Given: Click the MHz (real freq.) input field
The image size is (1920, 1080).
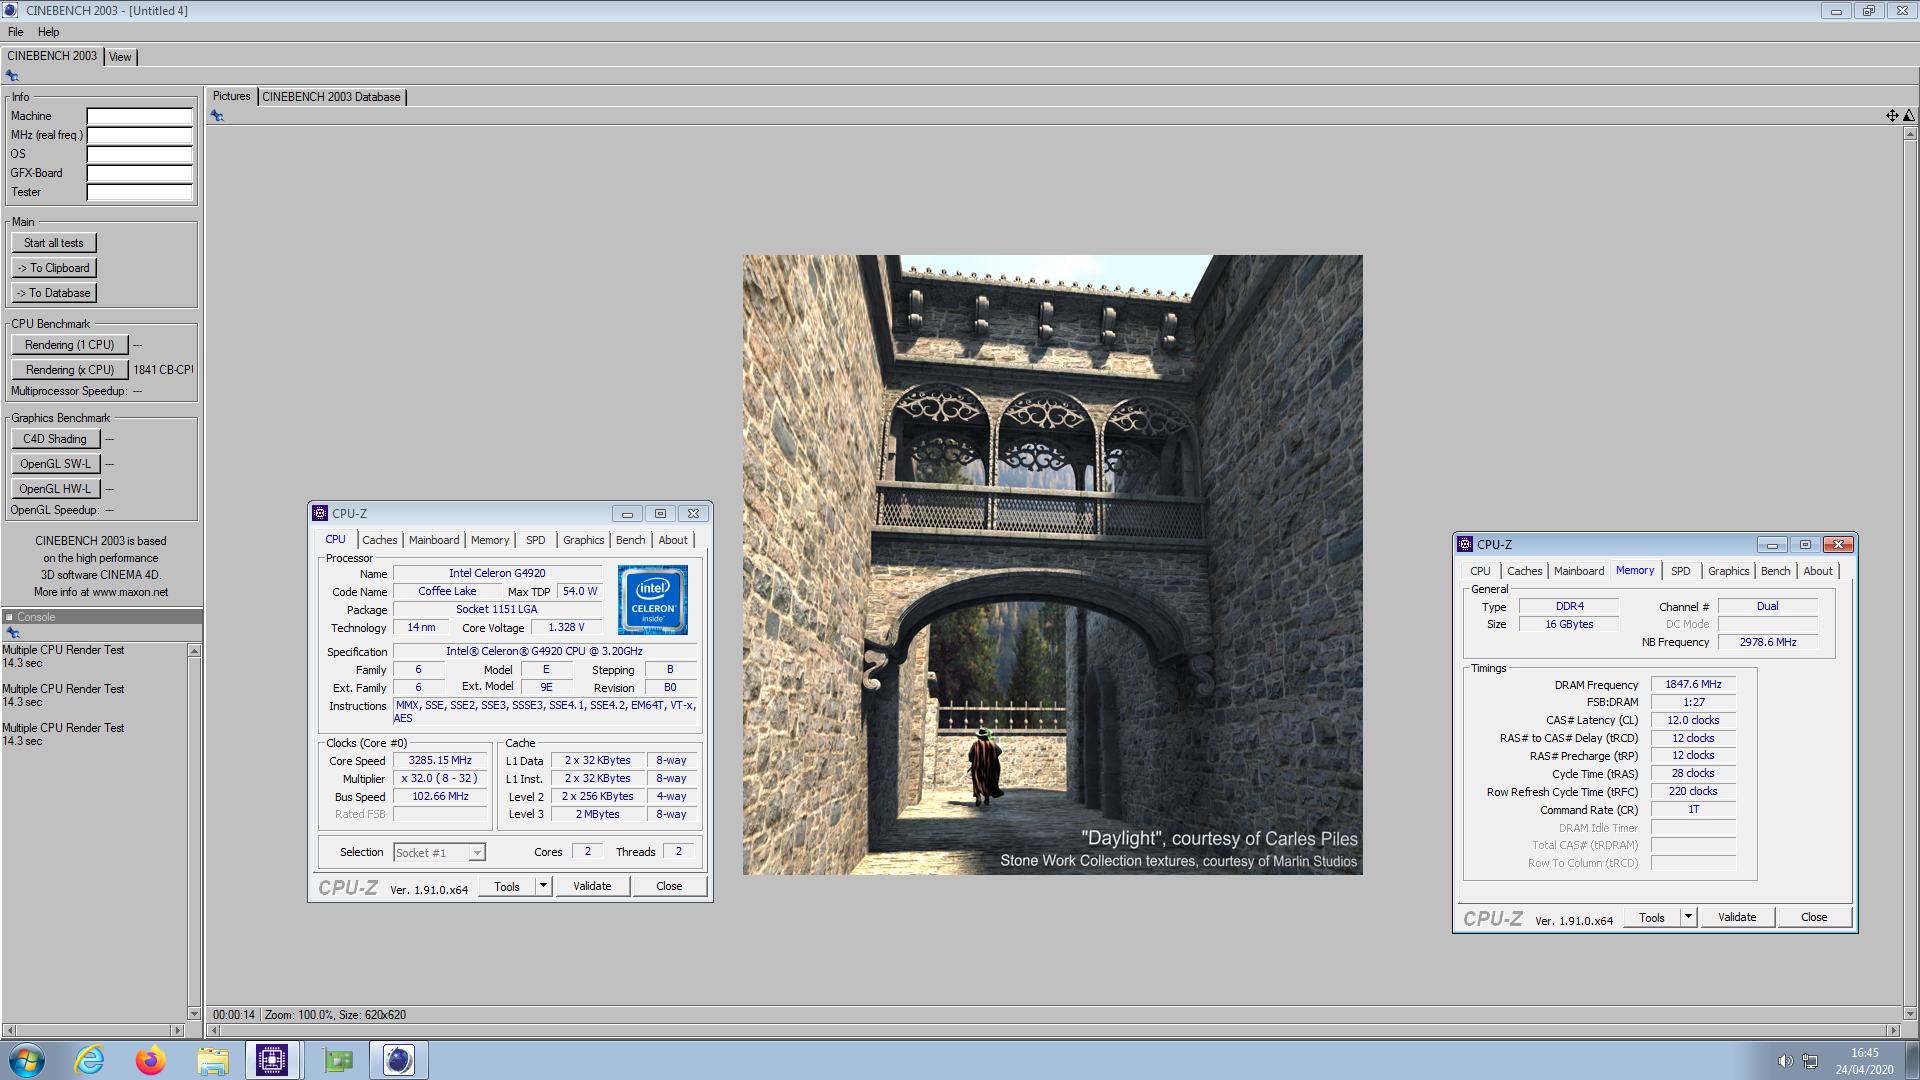Looking at the screenshot, I should point(139,135).
